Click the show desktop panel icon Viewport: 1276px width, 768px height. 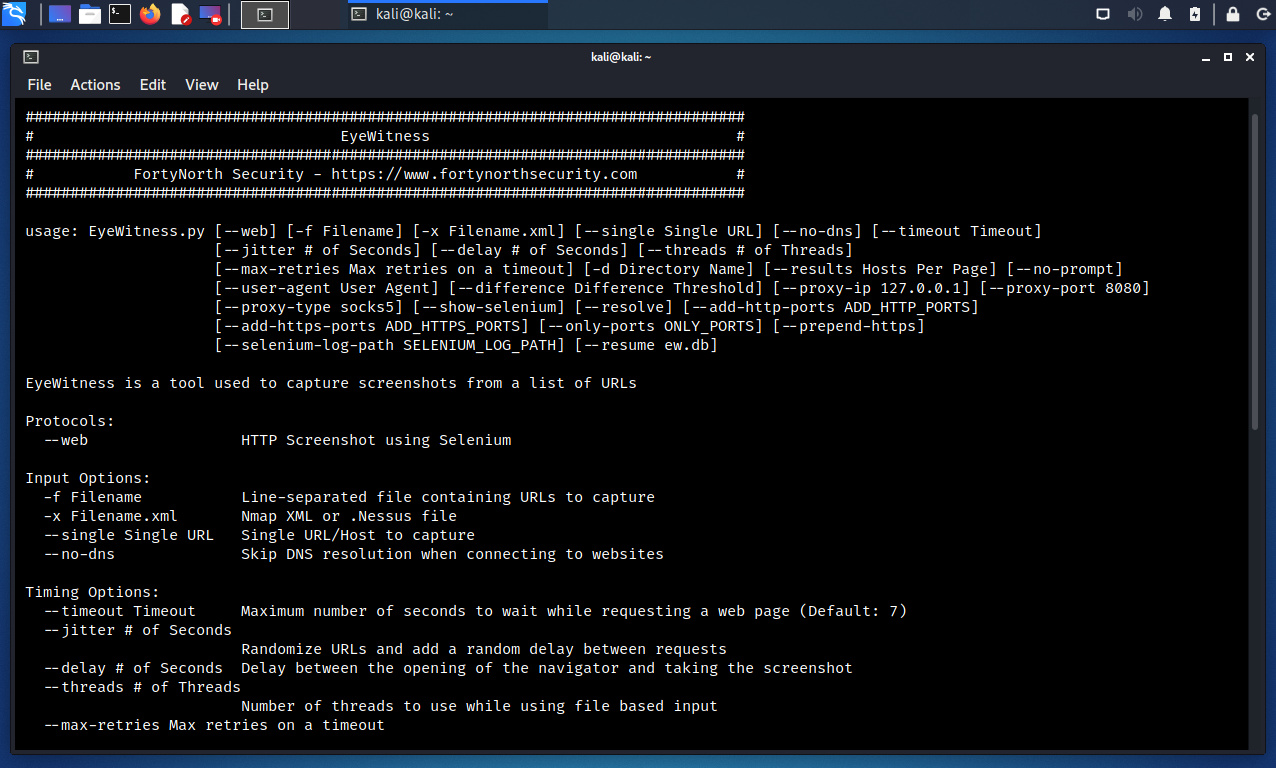60,14
